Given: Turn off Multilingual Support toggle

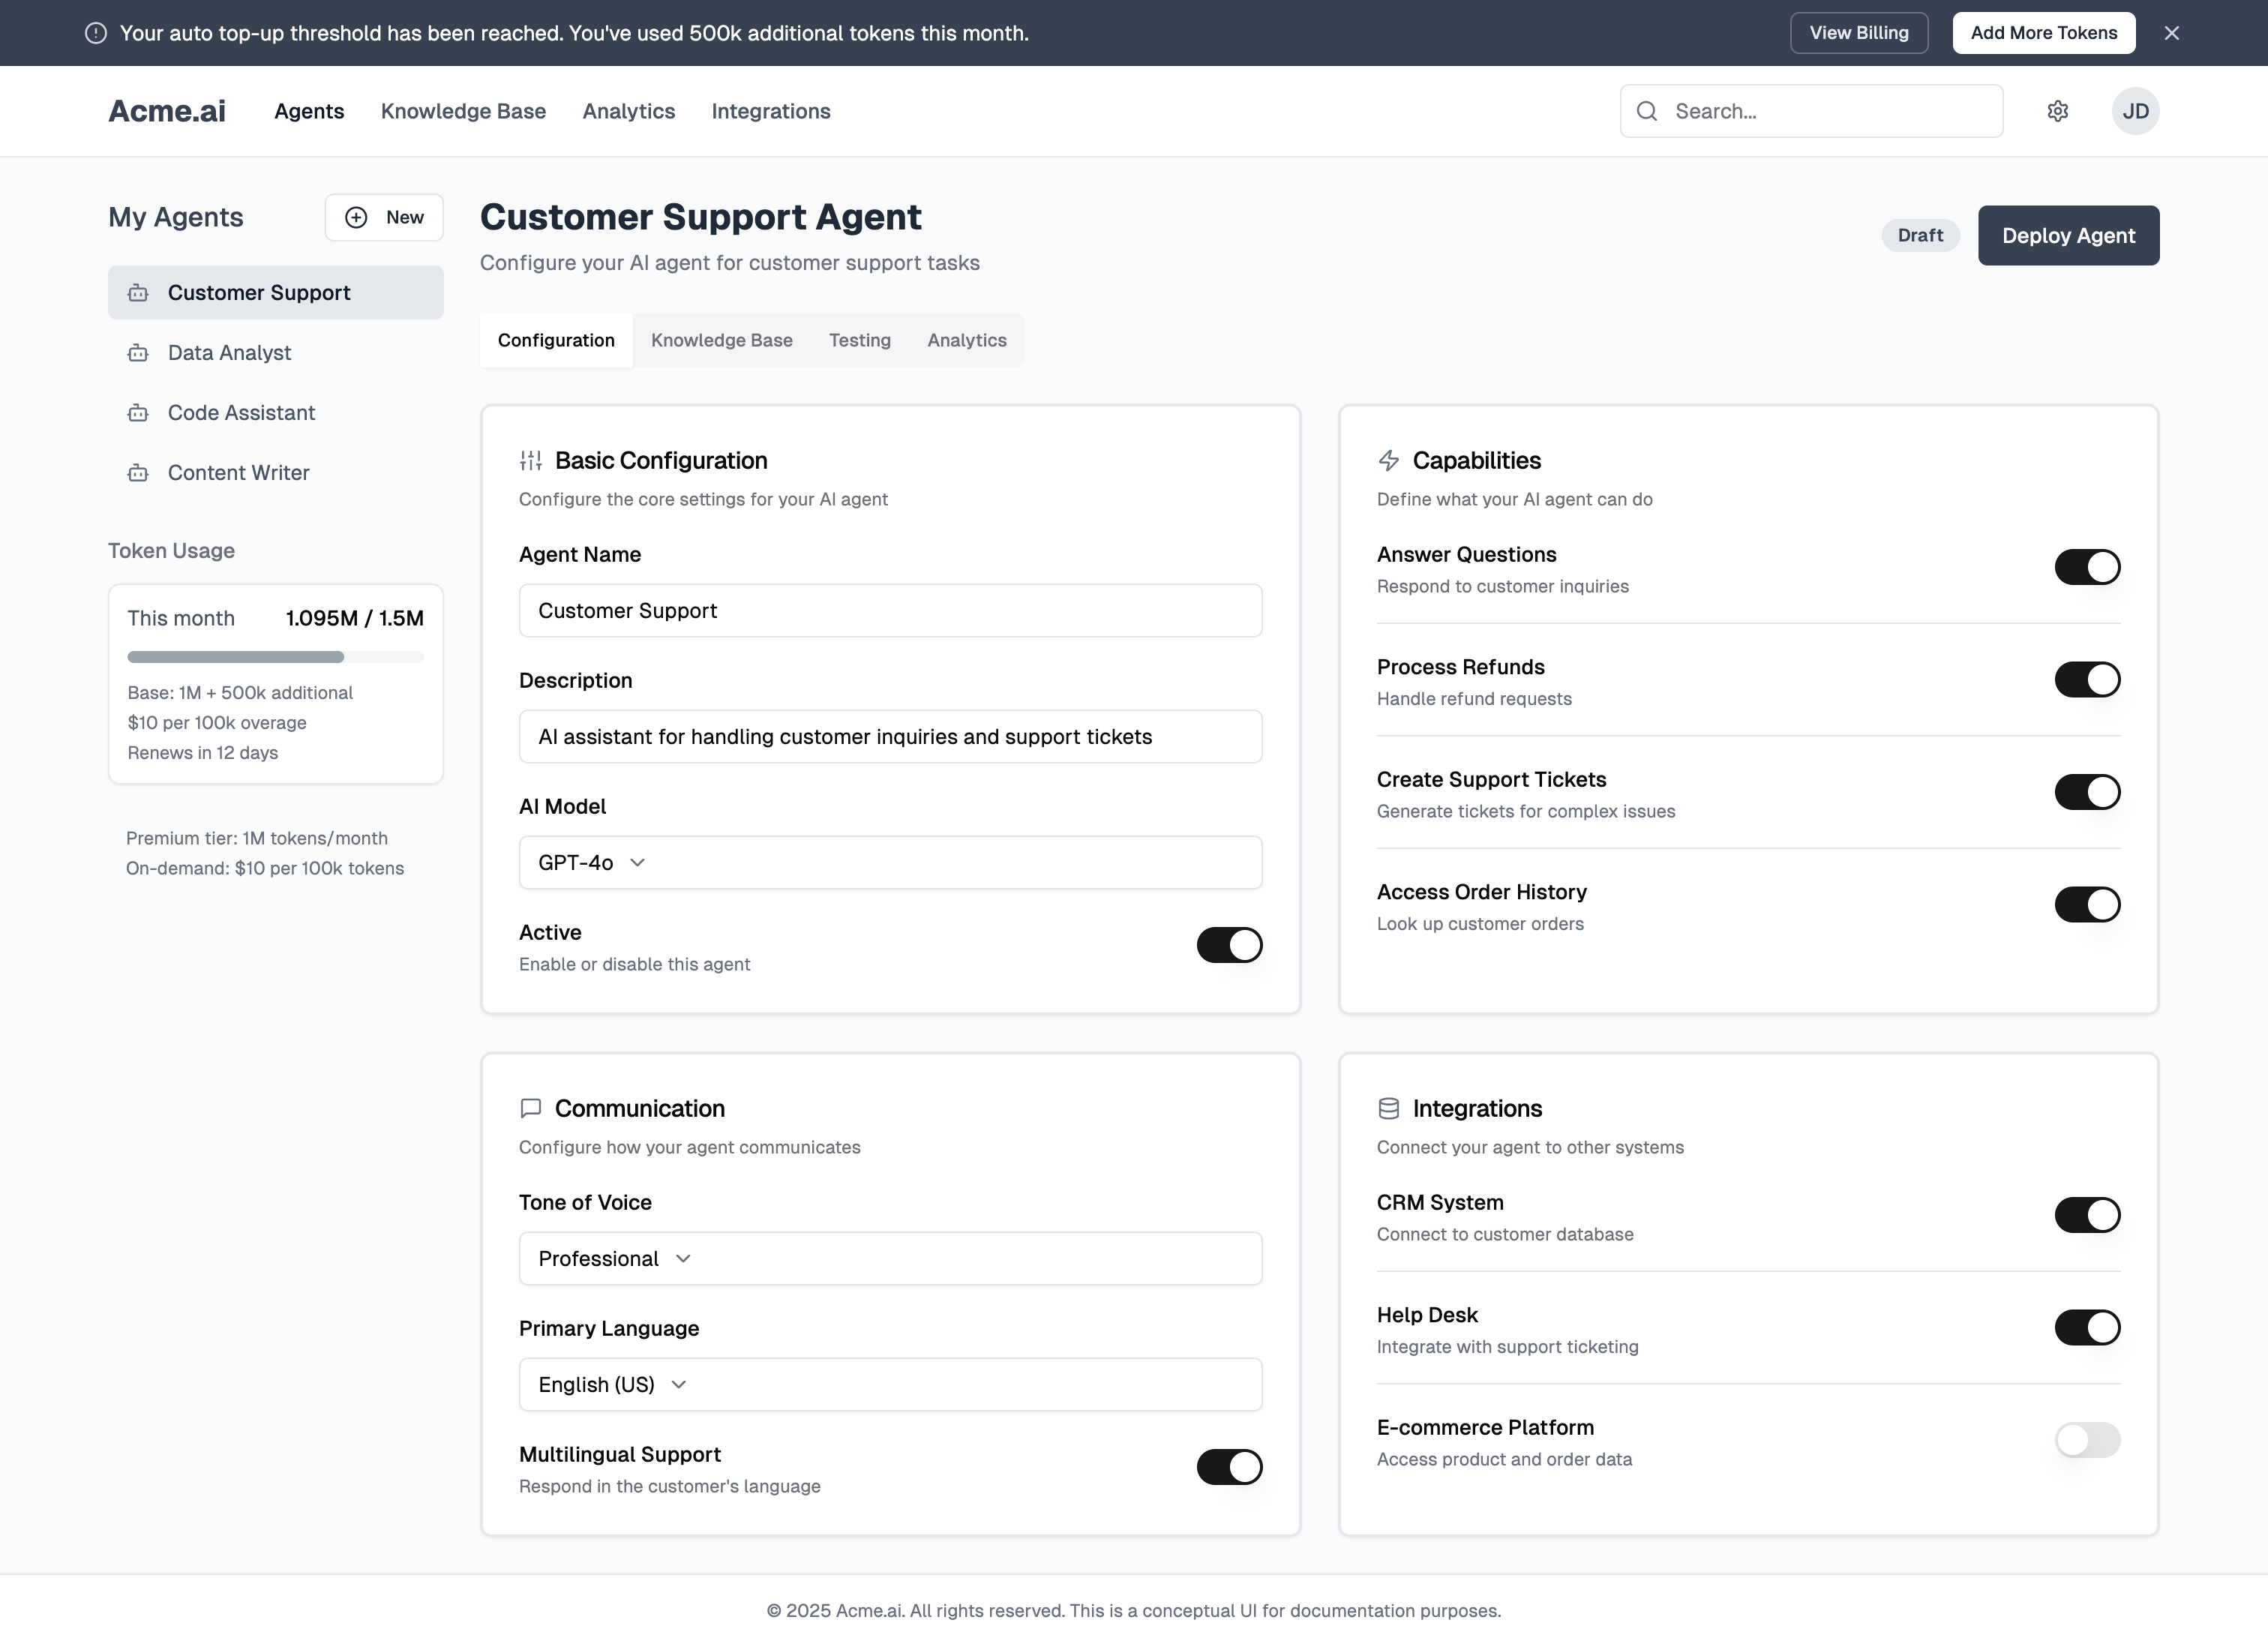Looking at the screenshot, I should point(1229,1467).
